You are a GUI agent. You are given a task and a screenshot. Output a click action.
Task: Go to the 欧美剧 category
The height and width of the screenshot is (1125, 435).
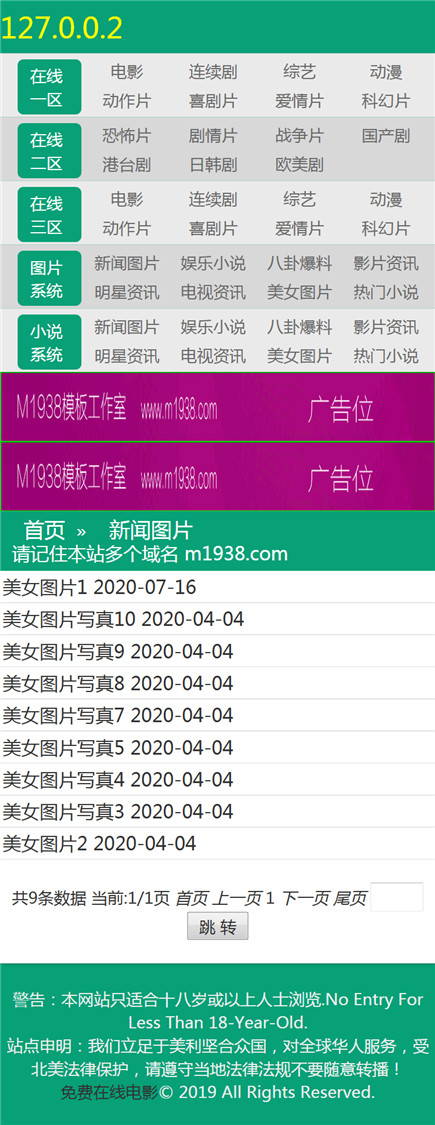(x=299, y=165)
